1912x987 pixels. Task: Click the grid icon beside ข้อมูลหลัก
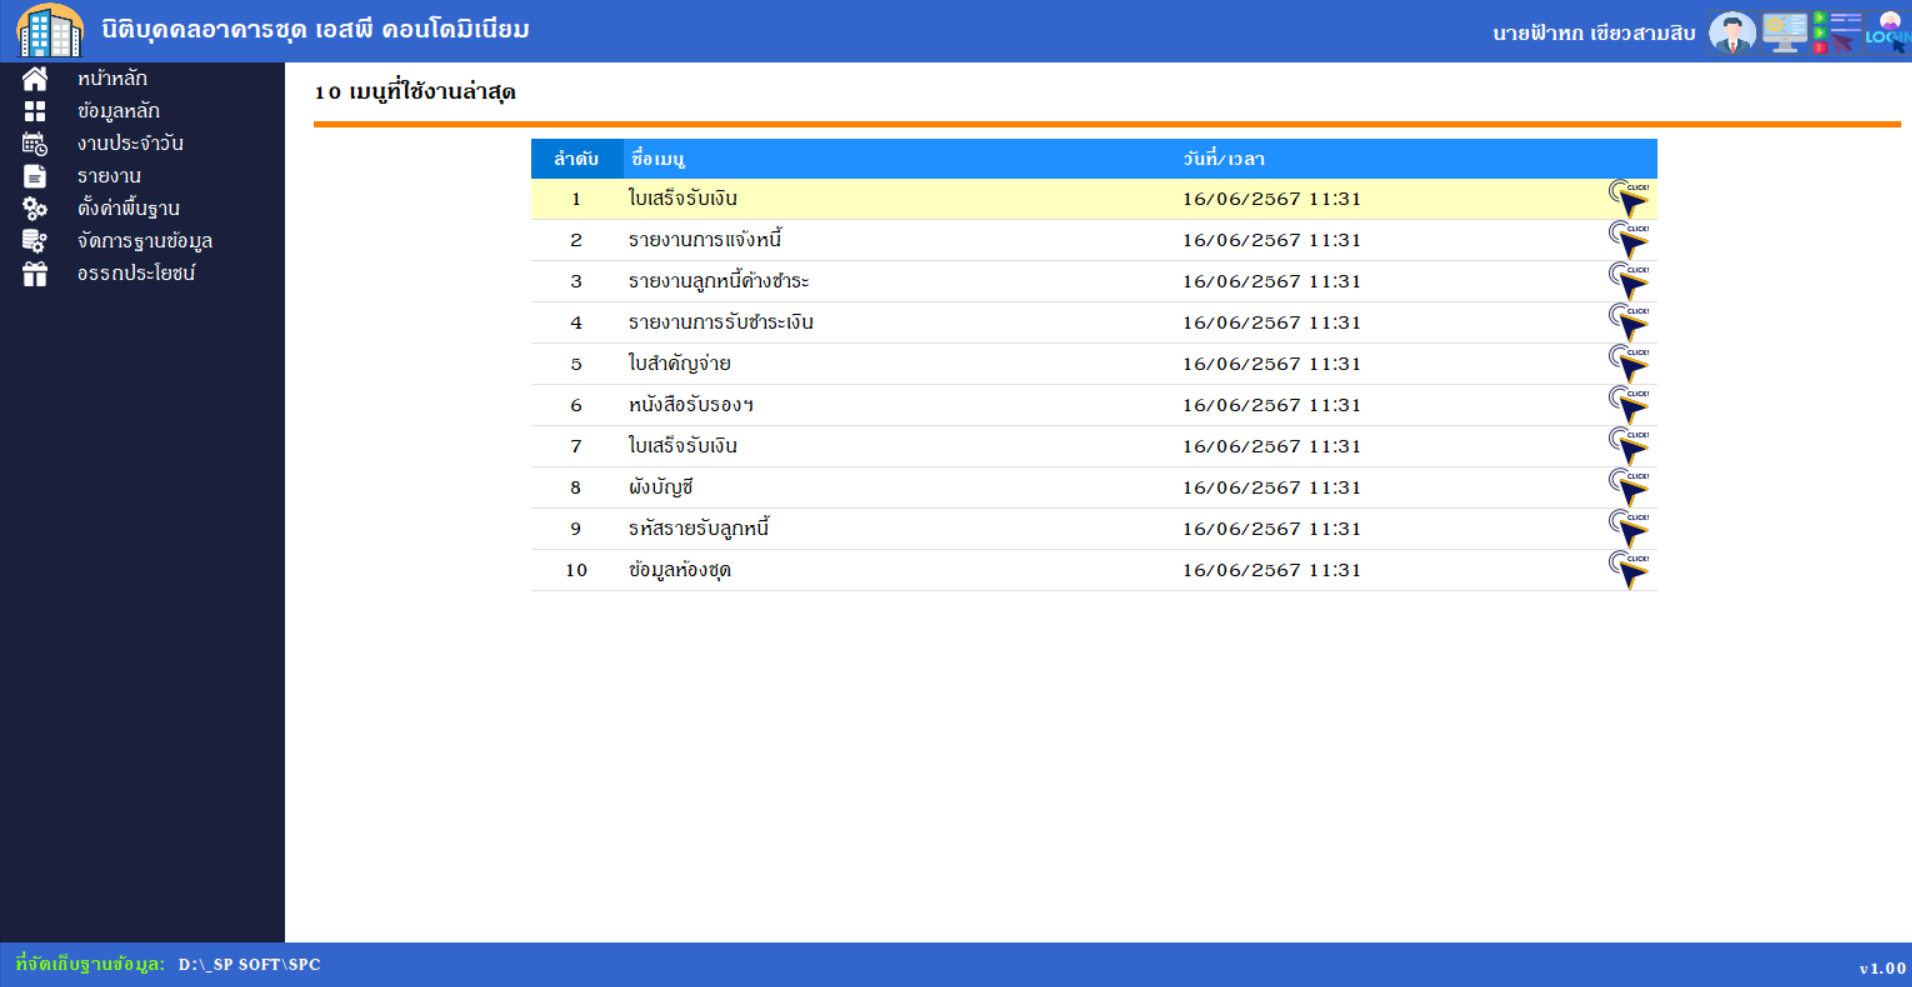coord(35,111)
